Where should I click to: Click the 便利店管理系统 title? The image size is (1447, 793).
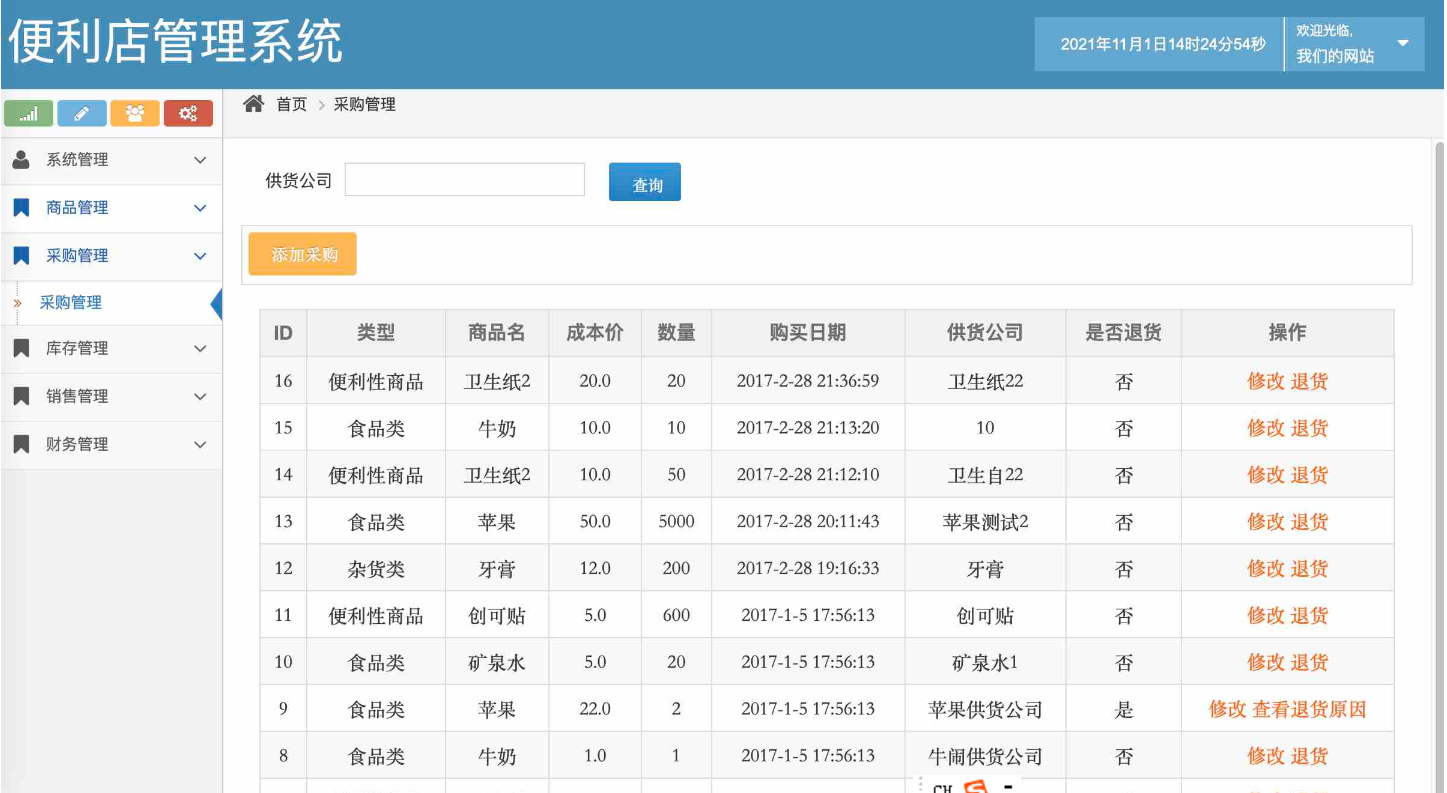(x=175, y=42)
